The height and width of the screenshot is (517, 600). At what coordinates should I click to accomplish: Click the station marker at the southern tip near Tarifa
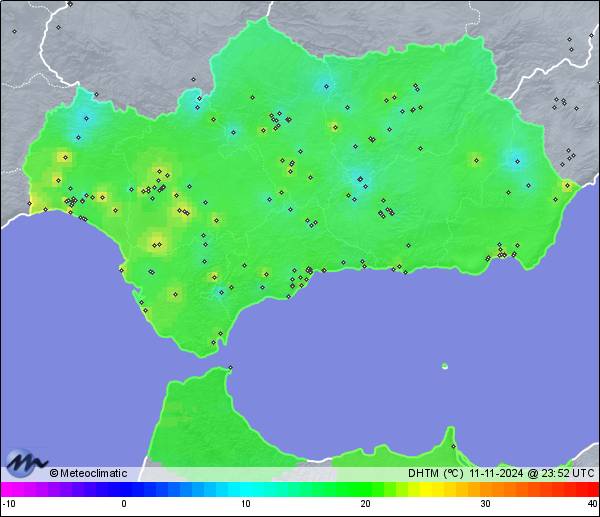pyautogui.click(x=212, y=343)
